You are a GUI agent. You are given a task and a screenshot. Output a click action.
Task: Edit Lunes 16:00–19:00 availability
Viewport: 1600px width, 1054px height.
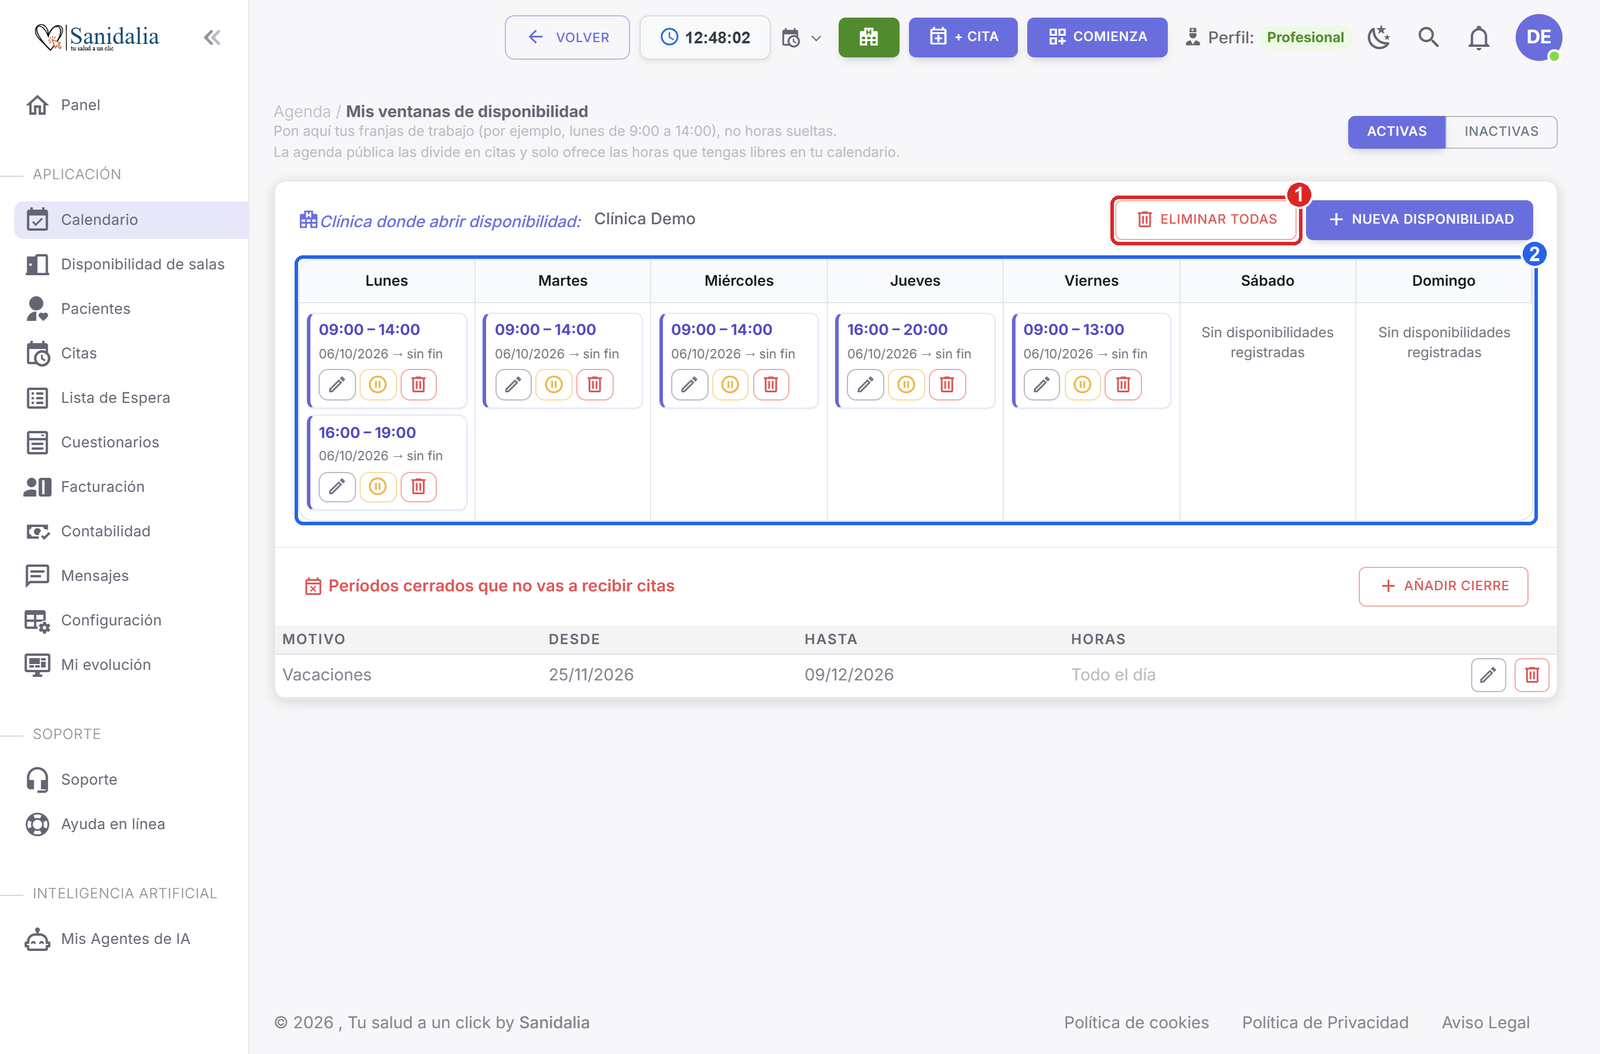click(x=337, y=487)
